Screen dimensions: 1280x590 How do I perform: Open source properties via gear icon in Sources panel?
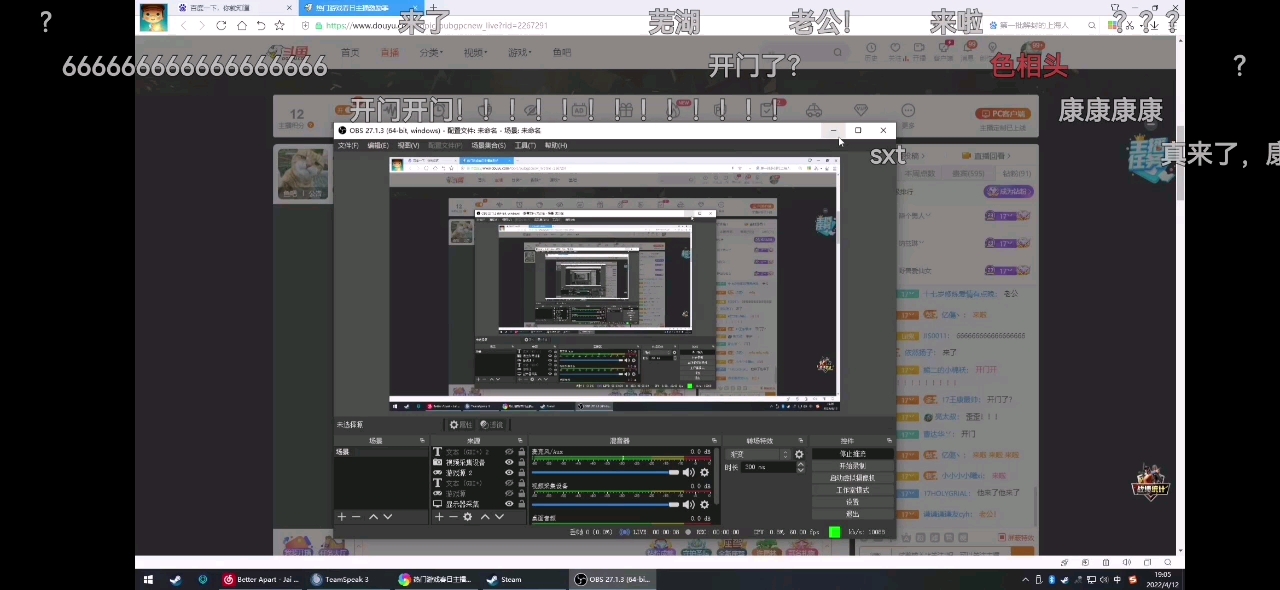467,517
